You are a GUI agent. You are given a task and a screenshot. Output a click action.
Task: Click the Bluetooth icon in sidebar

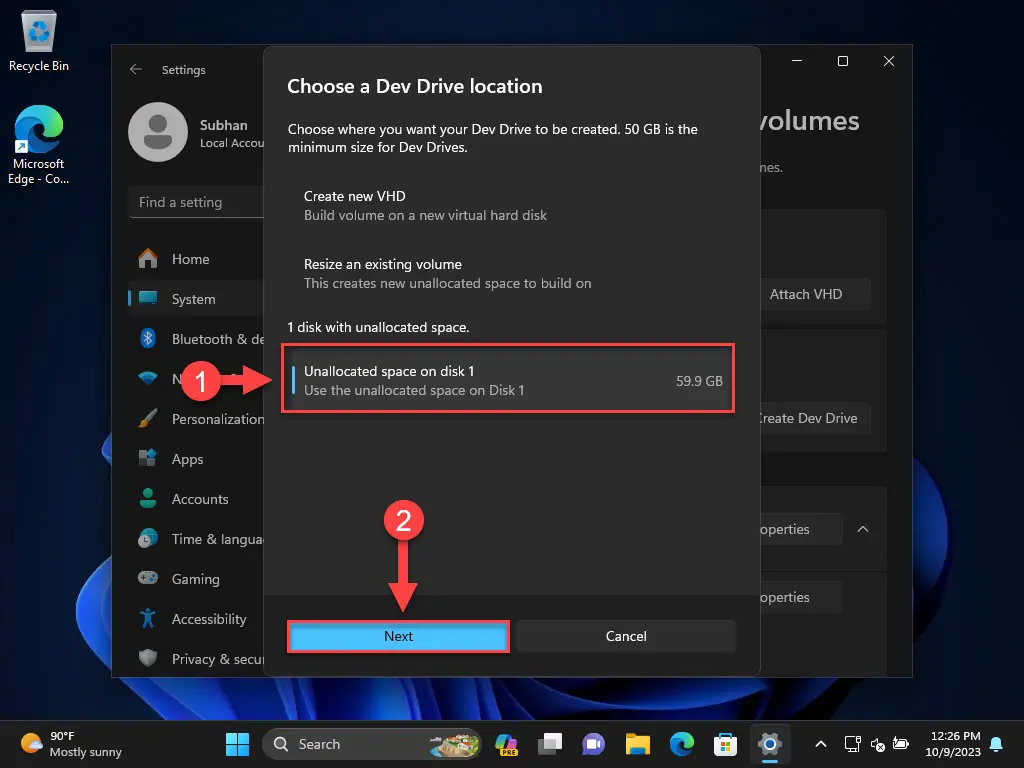click(148, 338)
